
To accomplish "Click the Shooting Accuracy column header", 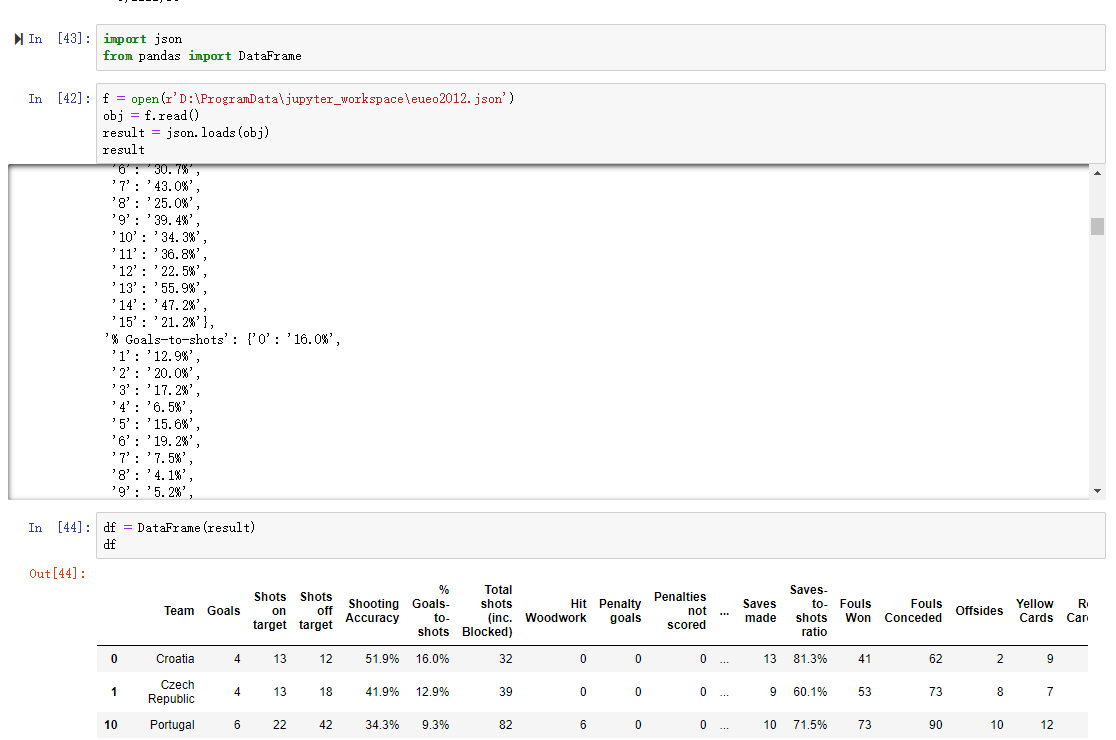I will click(x=372, y=611).
